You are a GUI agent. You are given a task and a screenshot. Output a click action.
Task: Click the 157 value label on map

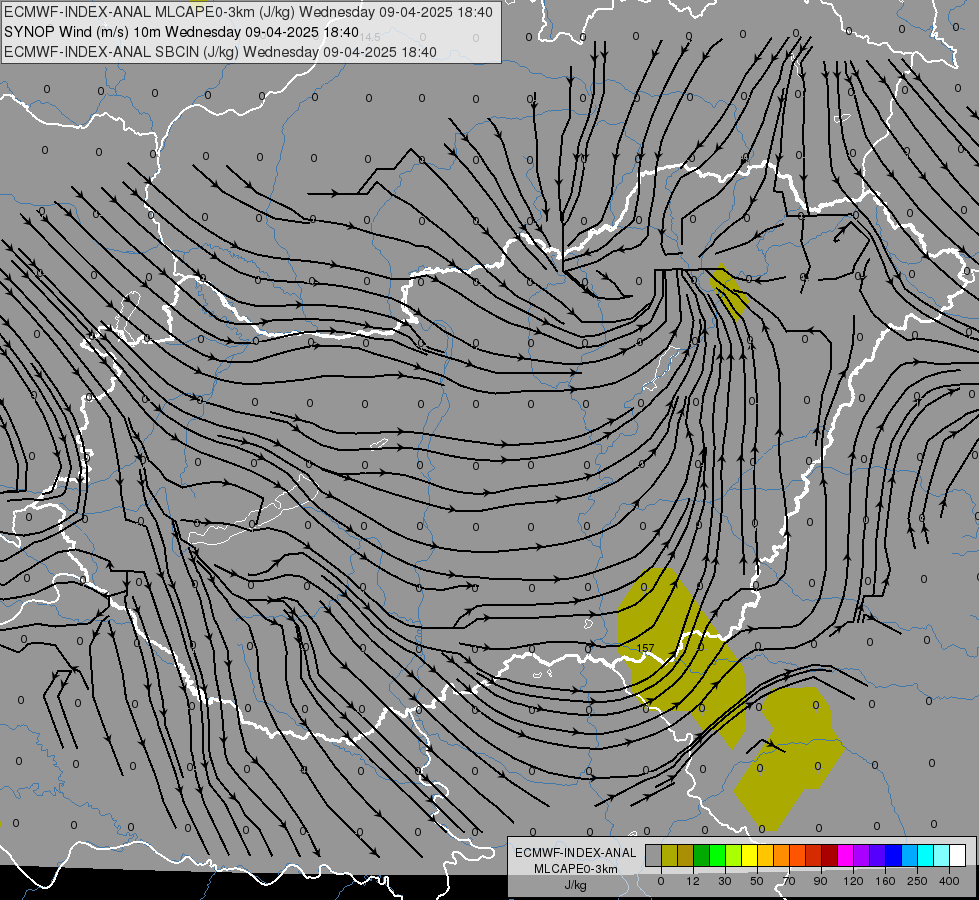click(x=645, y=648)
